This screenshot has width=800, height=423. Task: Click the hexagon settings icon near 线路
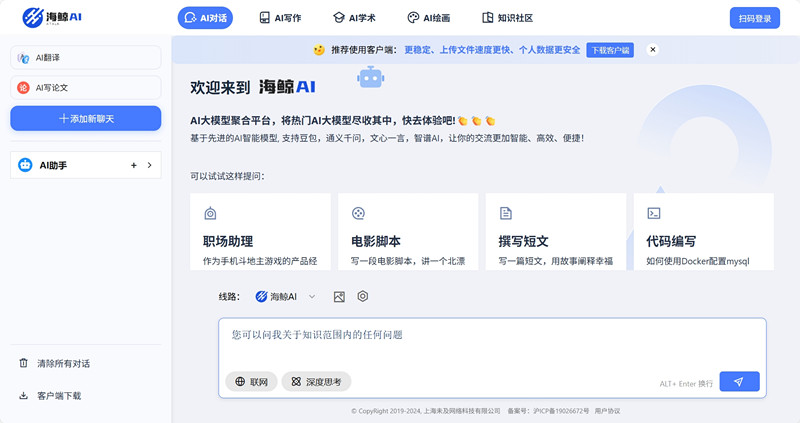[x=363, y=296]
